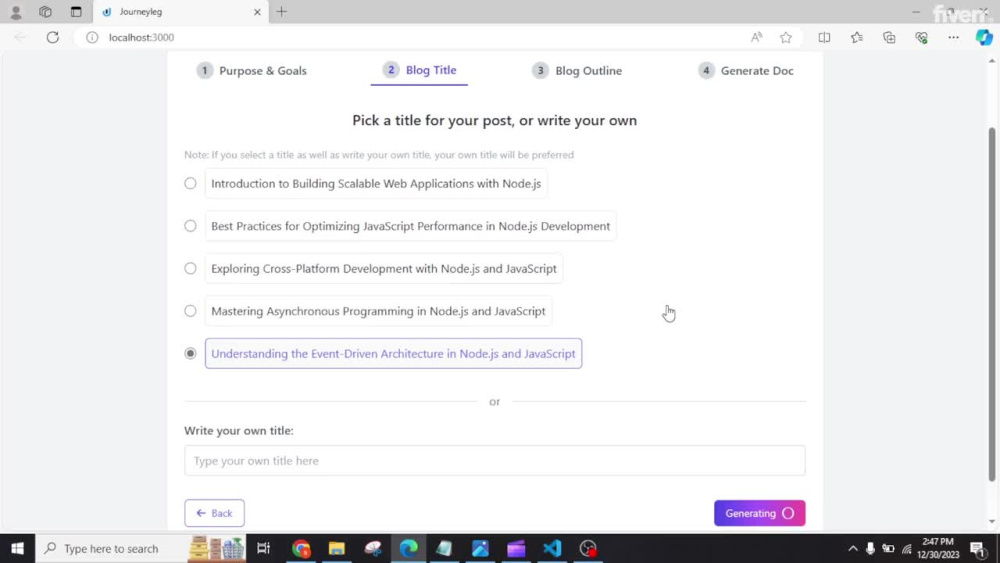Select the Journeyleg browser tab
1000x563 pixels.
(180, 11)
